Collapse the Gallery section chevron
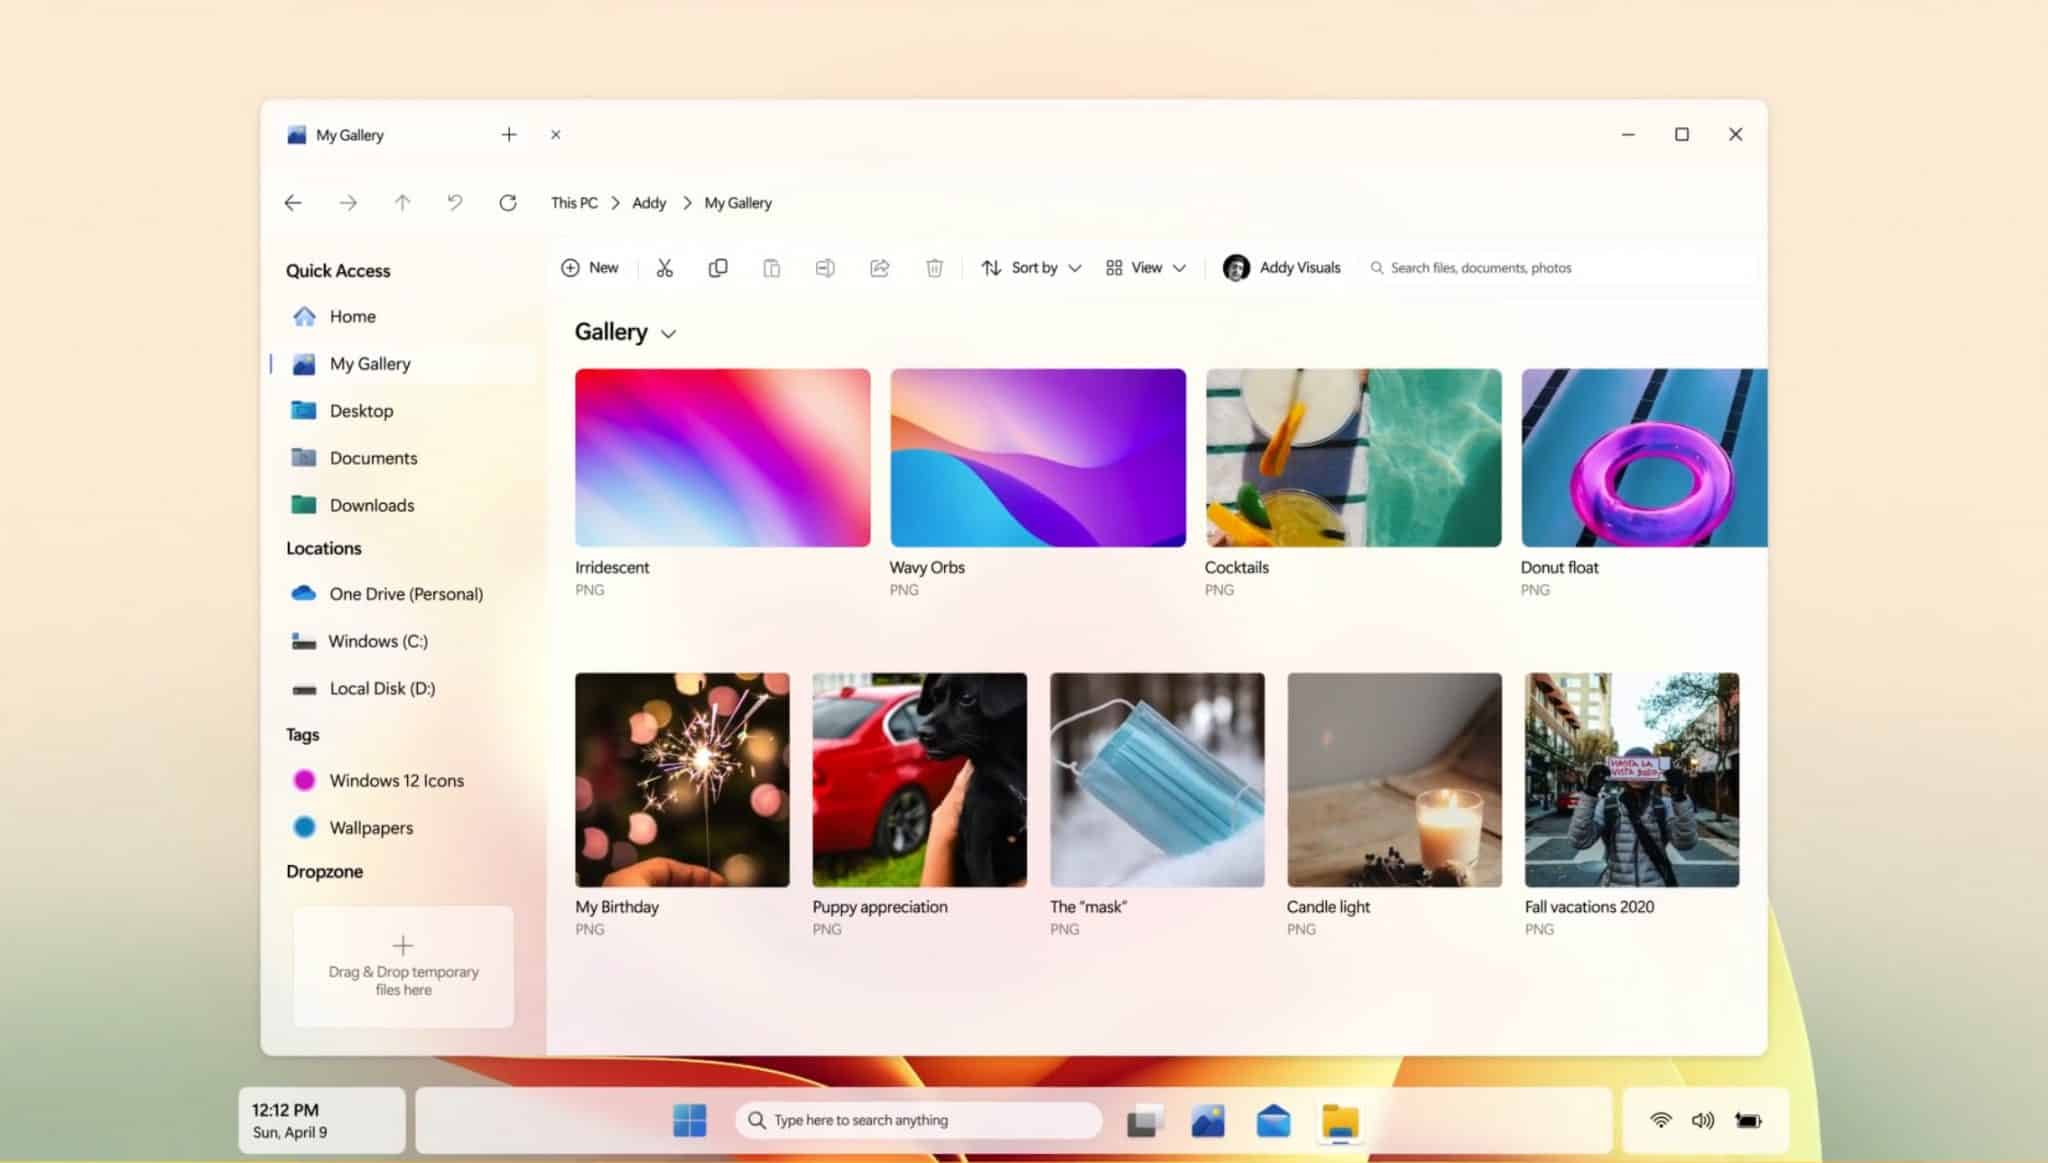Viewport: 2048px width, 1163px height. point(668,333)
